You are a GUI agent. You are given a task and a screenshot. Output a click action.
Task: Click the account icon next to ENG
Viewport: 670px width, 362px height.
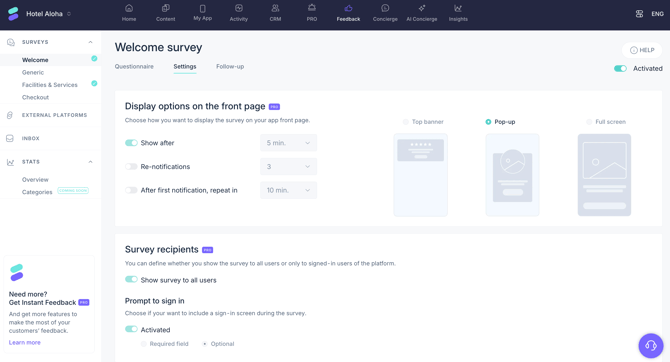tap(639, 14)
